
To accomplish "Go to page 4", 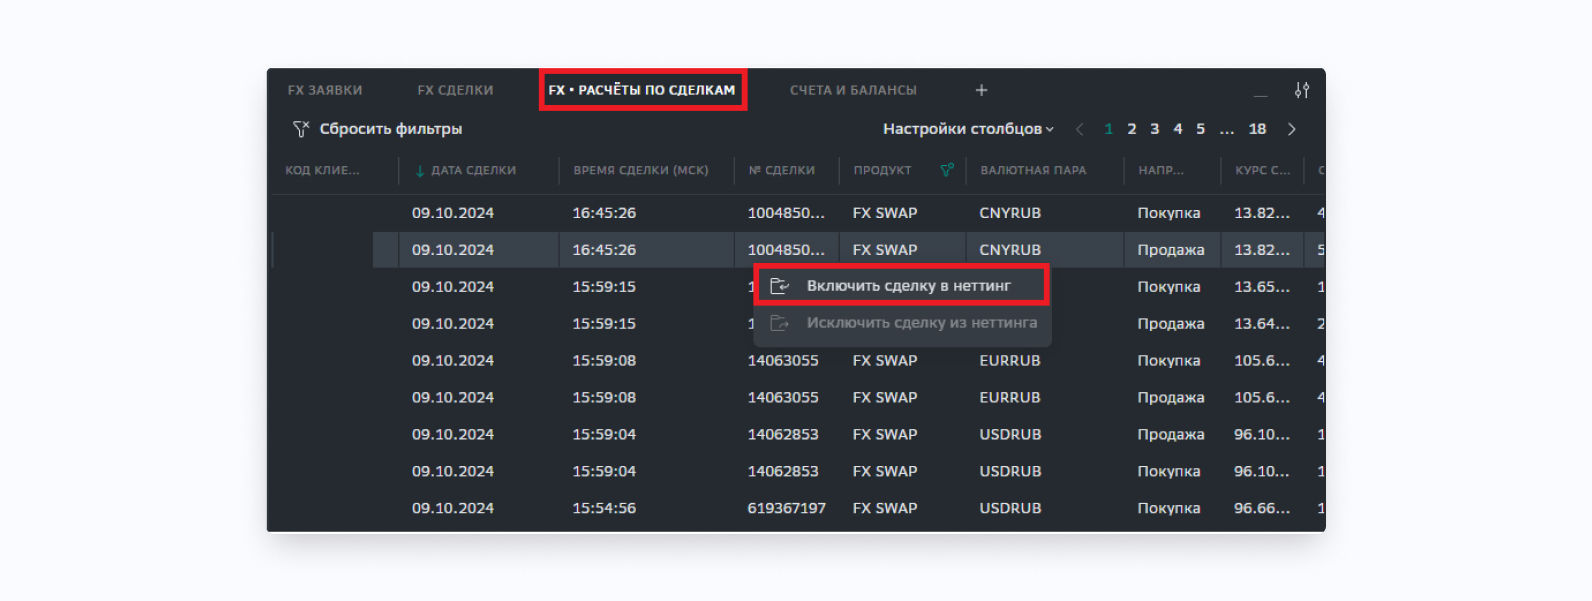I will click(1178, 129).
